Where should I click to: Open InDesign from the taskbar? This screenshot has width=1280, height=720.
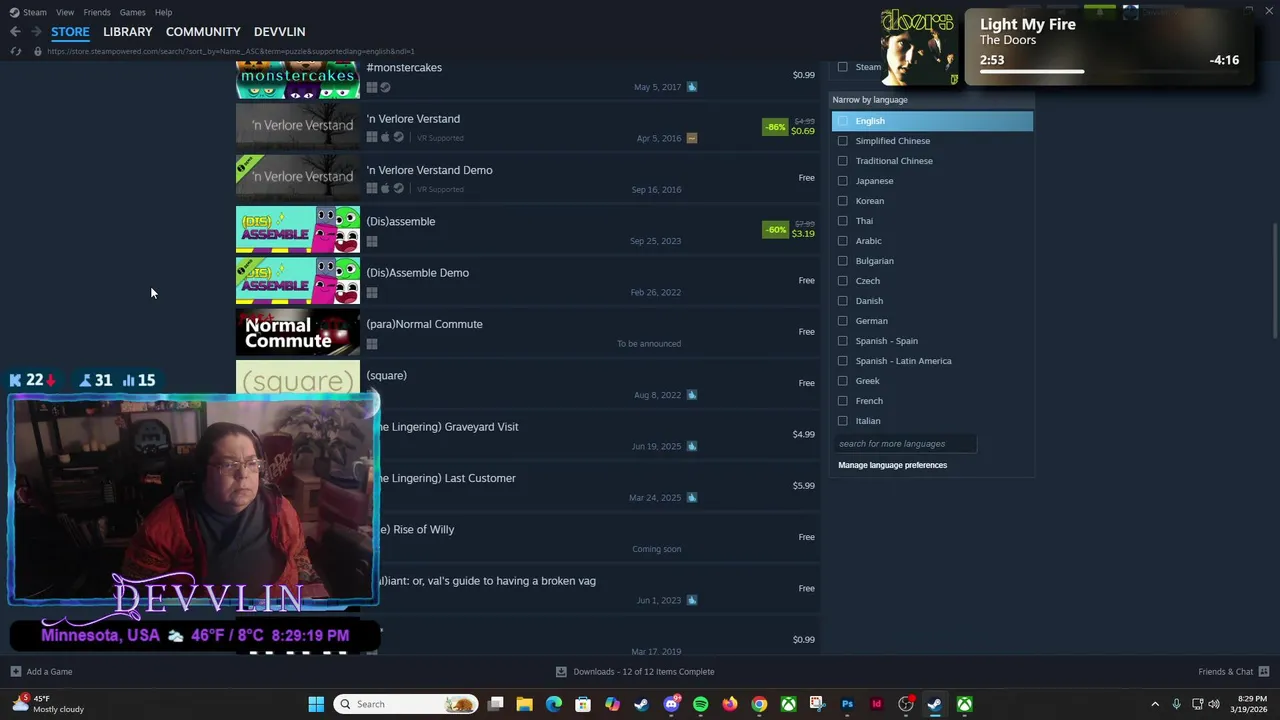(876, 704)
